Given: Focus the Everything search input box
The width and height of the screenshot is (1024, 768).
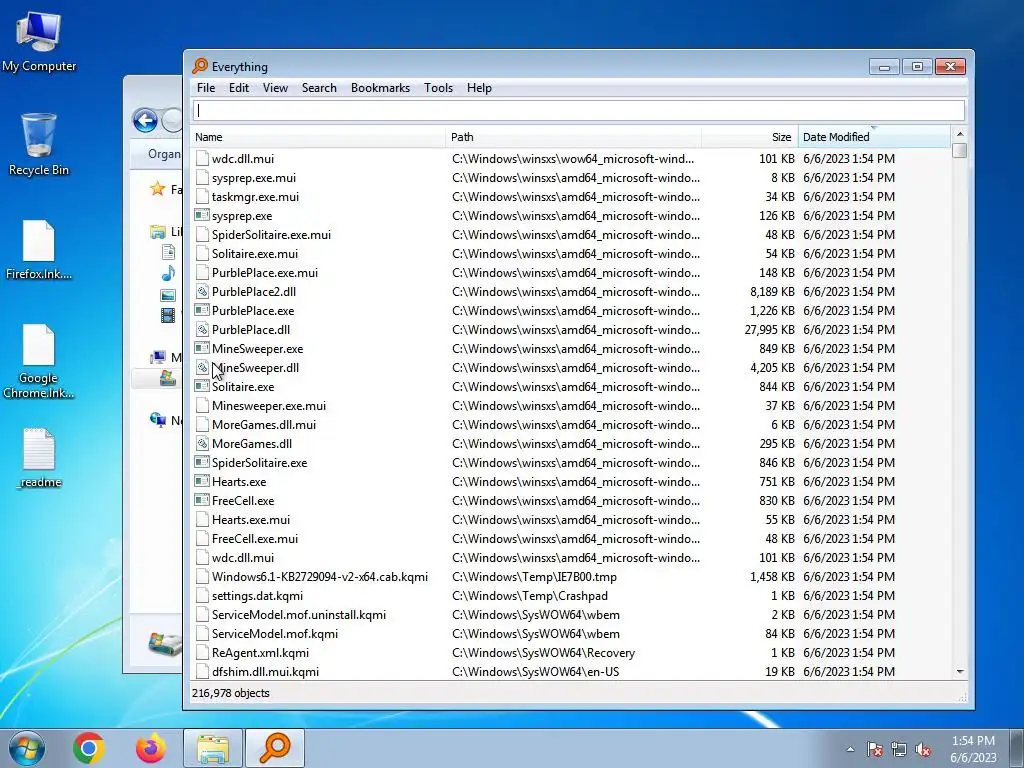Looking at the screenshot, I should [x=579, y=110].
